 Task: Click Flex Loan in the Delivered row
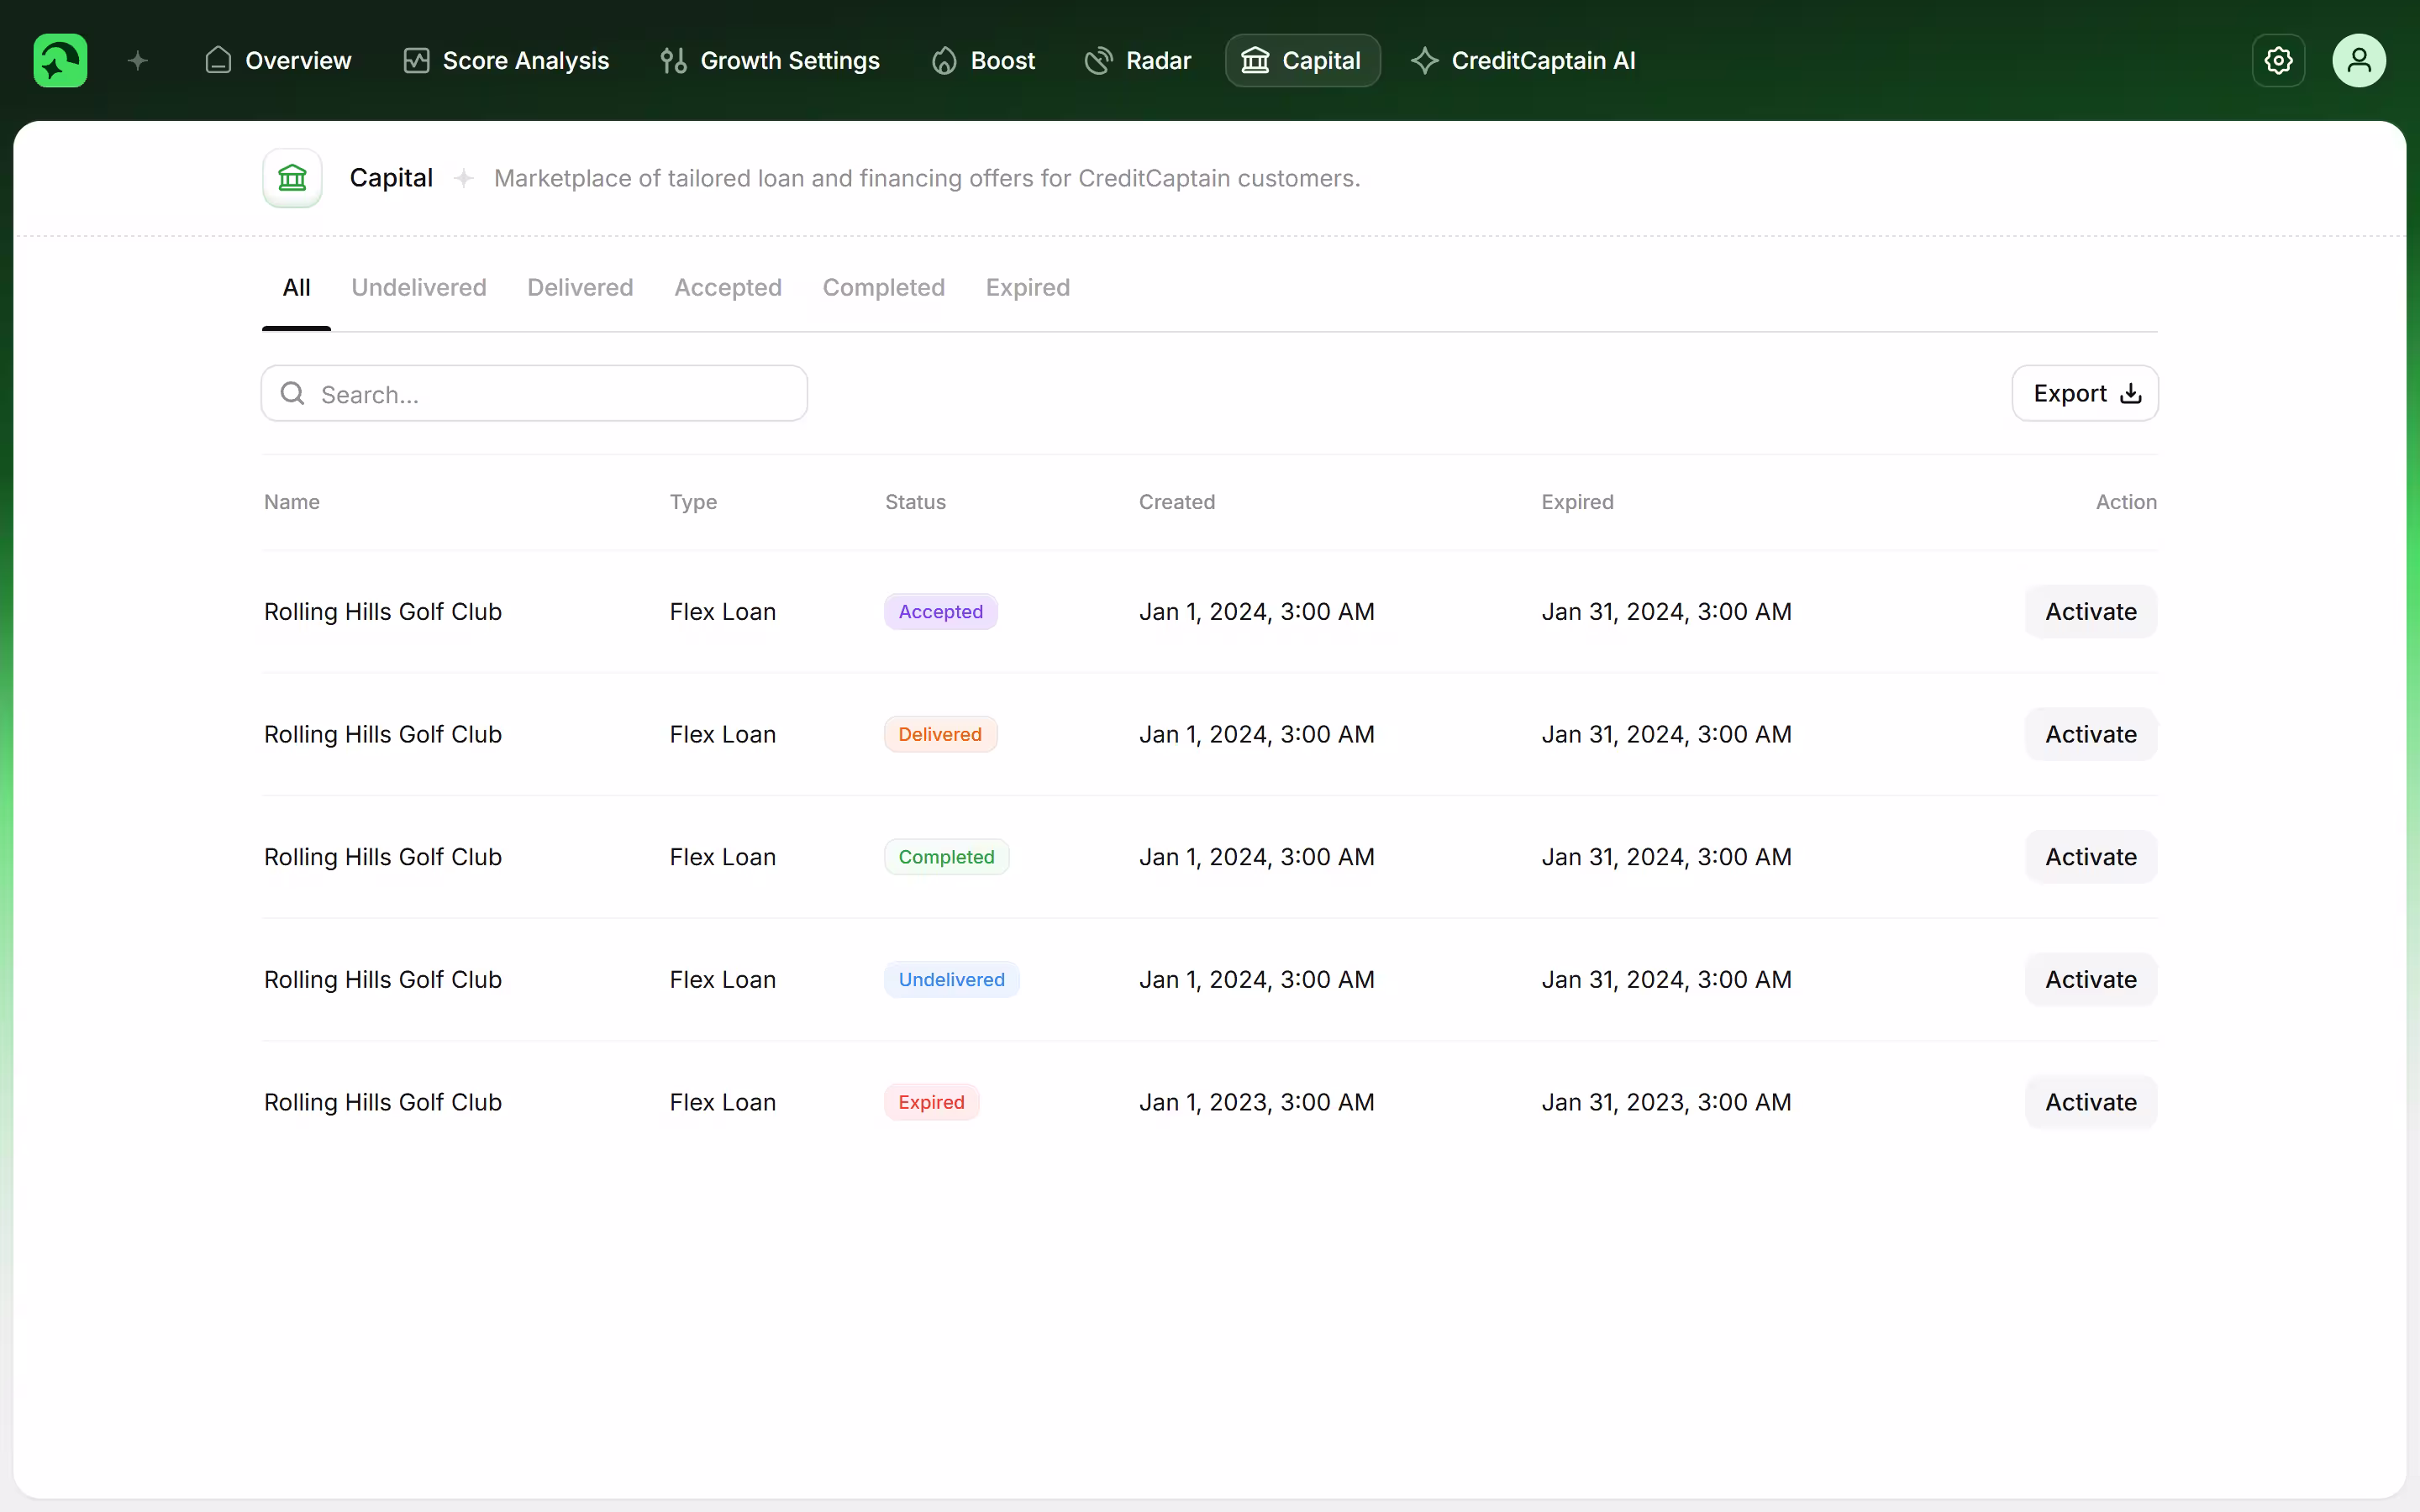point(723,735)
